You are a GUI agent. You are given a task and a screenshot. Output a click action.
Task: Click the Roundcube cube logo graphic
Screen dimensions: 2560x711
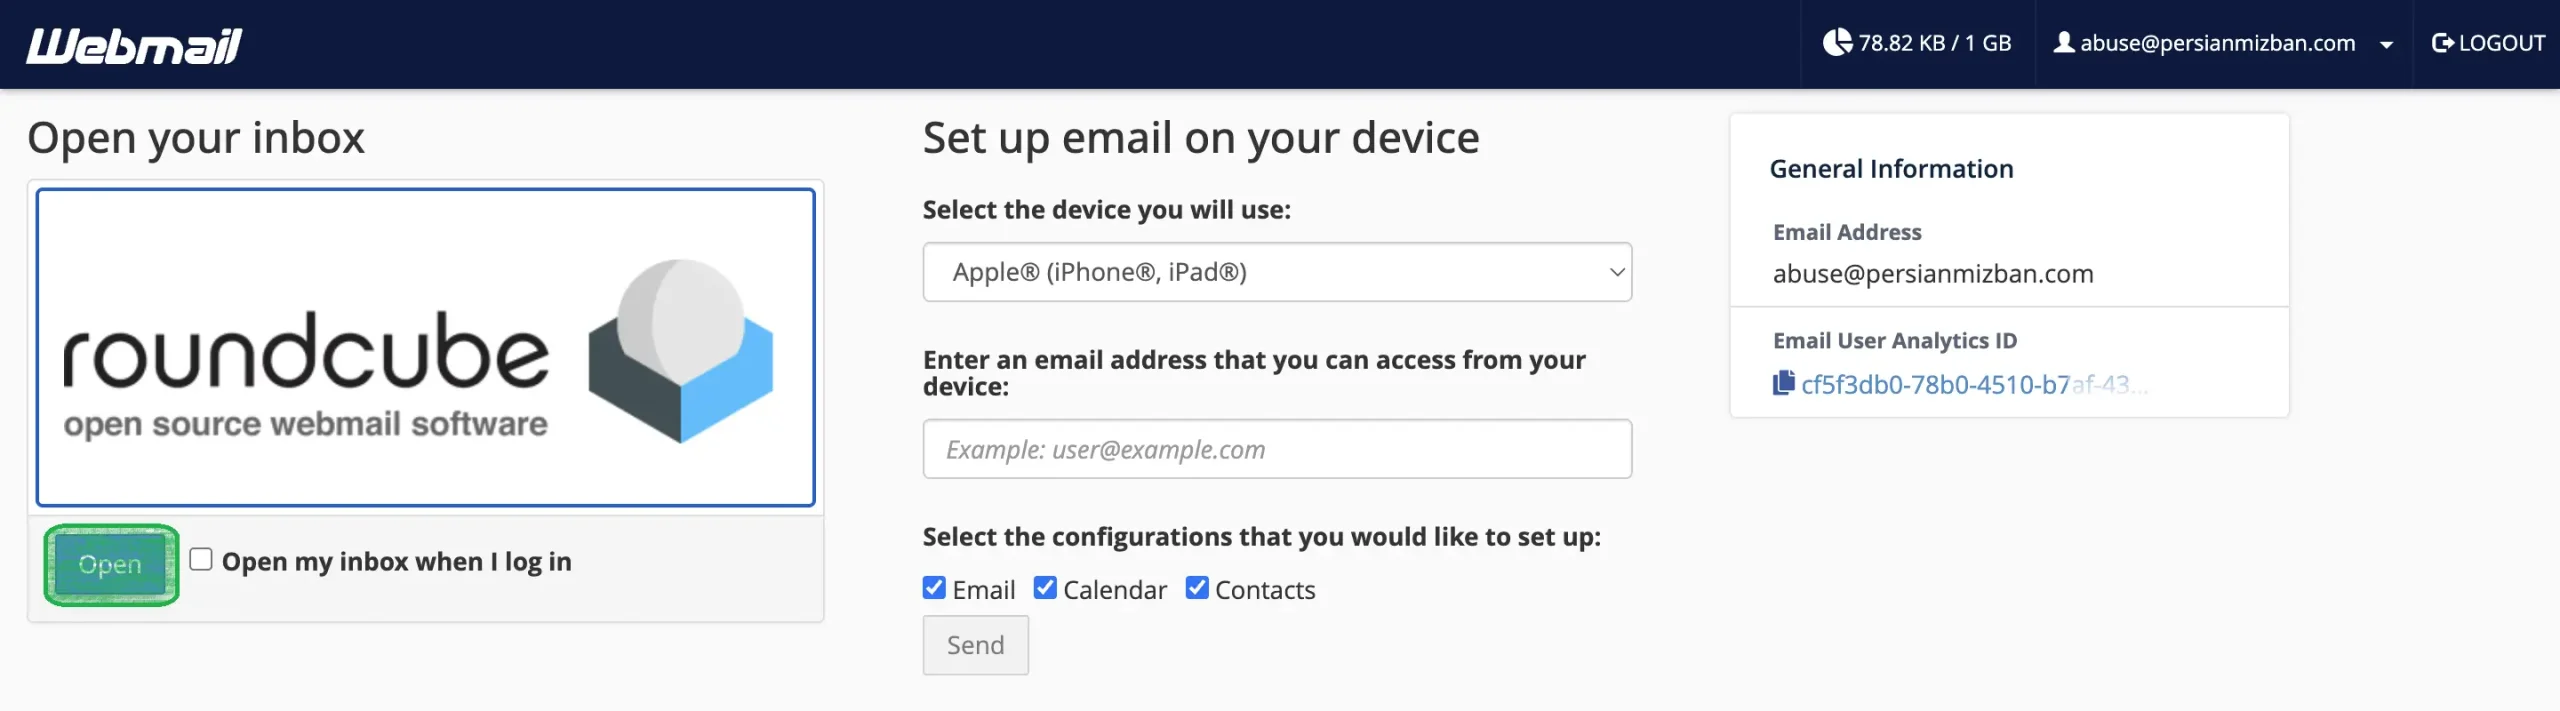[681, 350]
